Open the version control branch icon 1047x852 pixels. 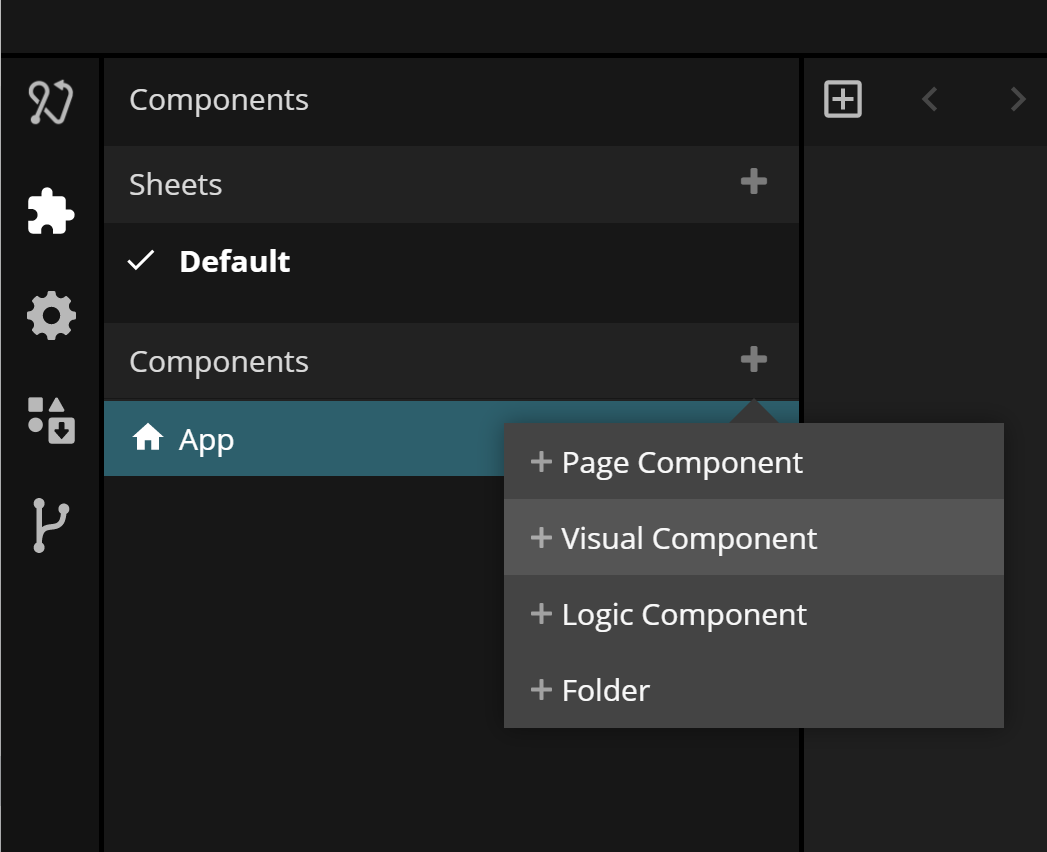pyautogui.click(x=51, y=526)
